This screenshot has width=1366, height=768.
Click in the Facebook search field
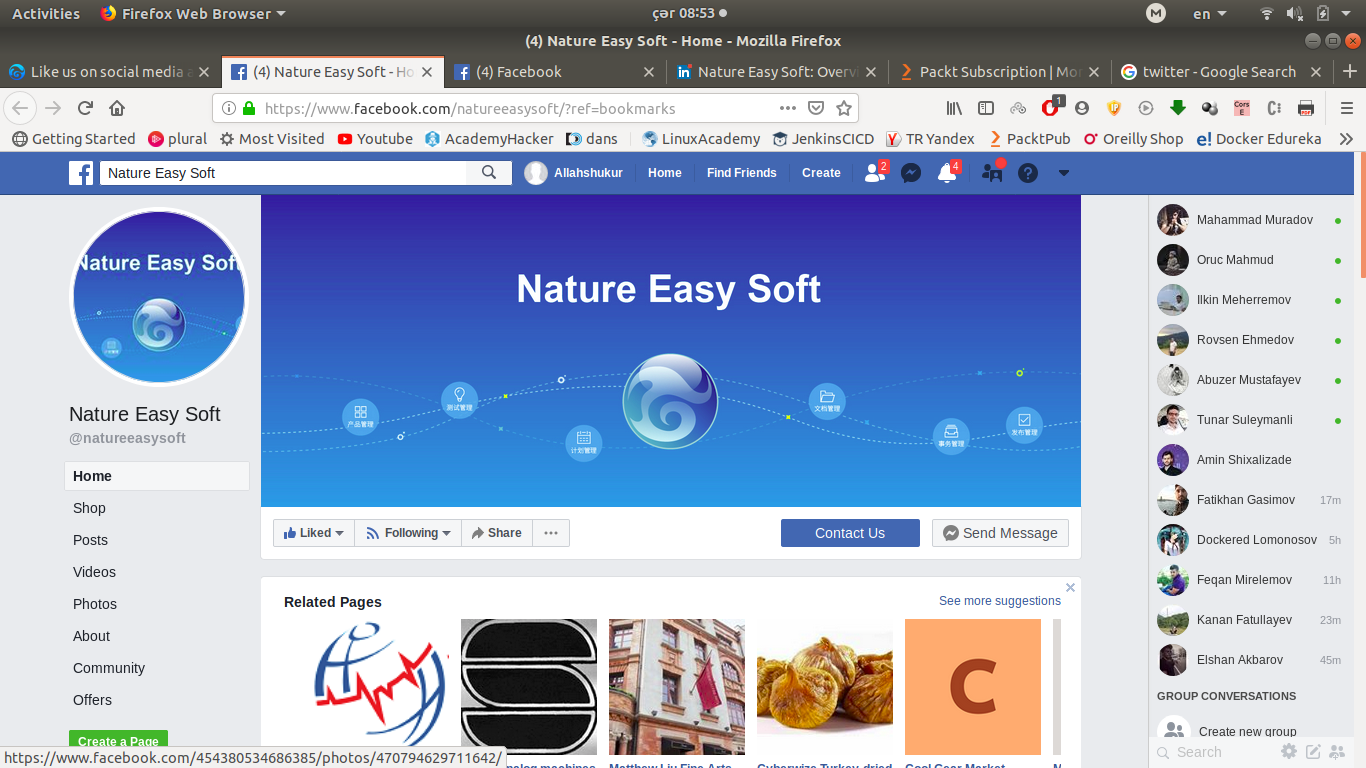(x=283, y=173)
